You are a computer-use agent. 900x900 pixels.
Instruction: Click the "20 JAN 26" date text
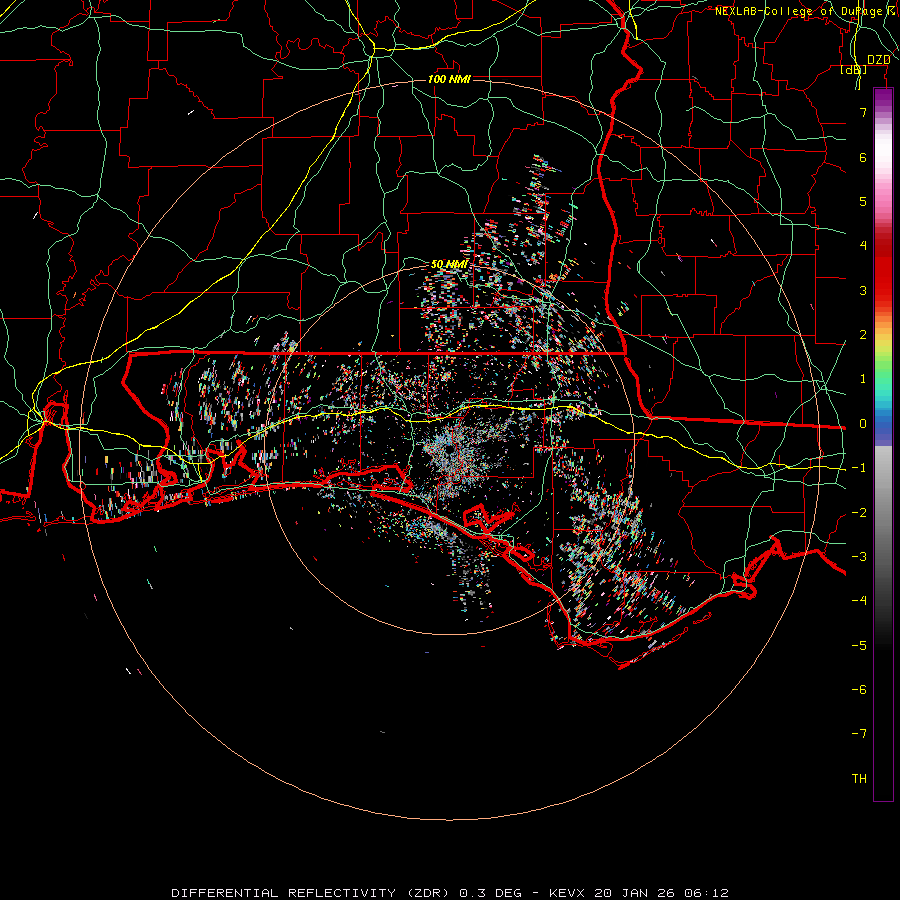point(637,893)
